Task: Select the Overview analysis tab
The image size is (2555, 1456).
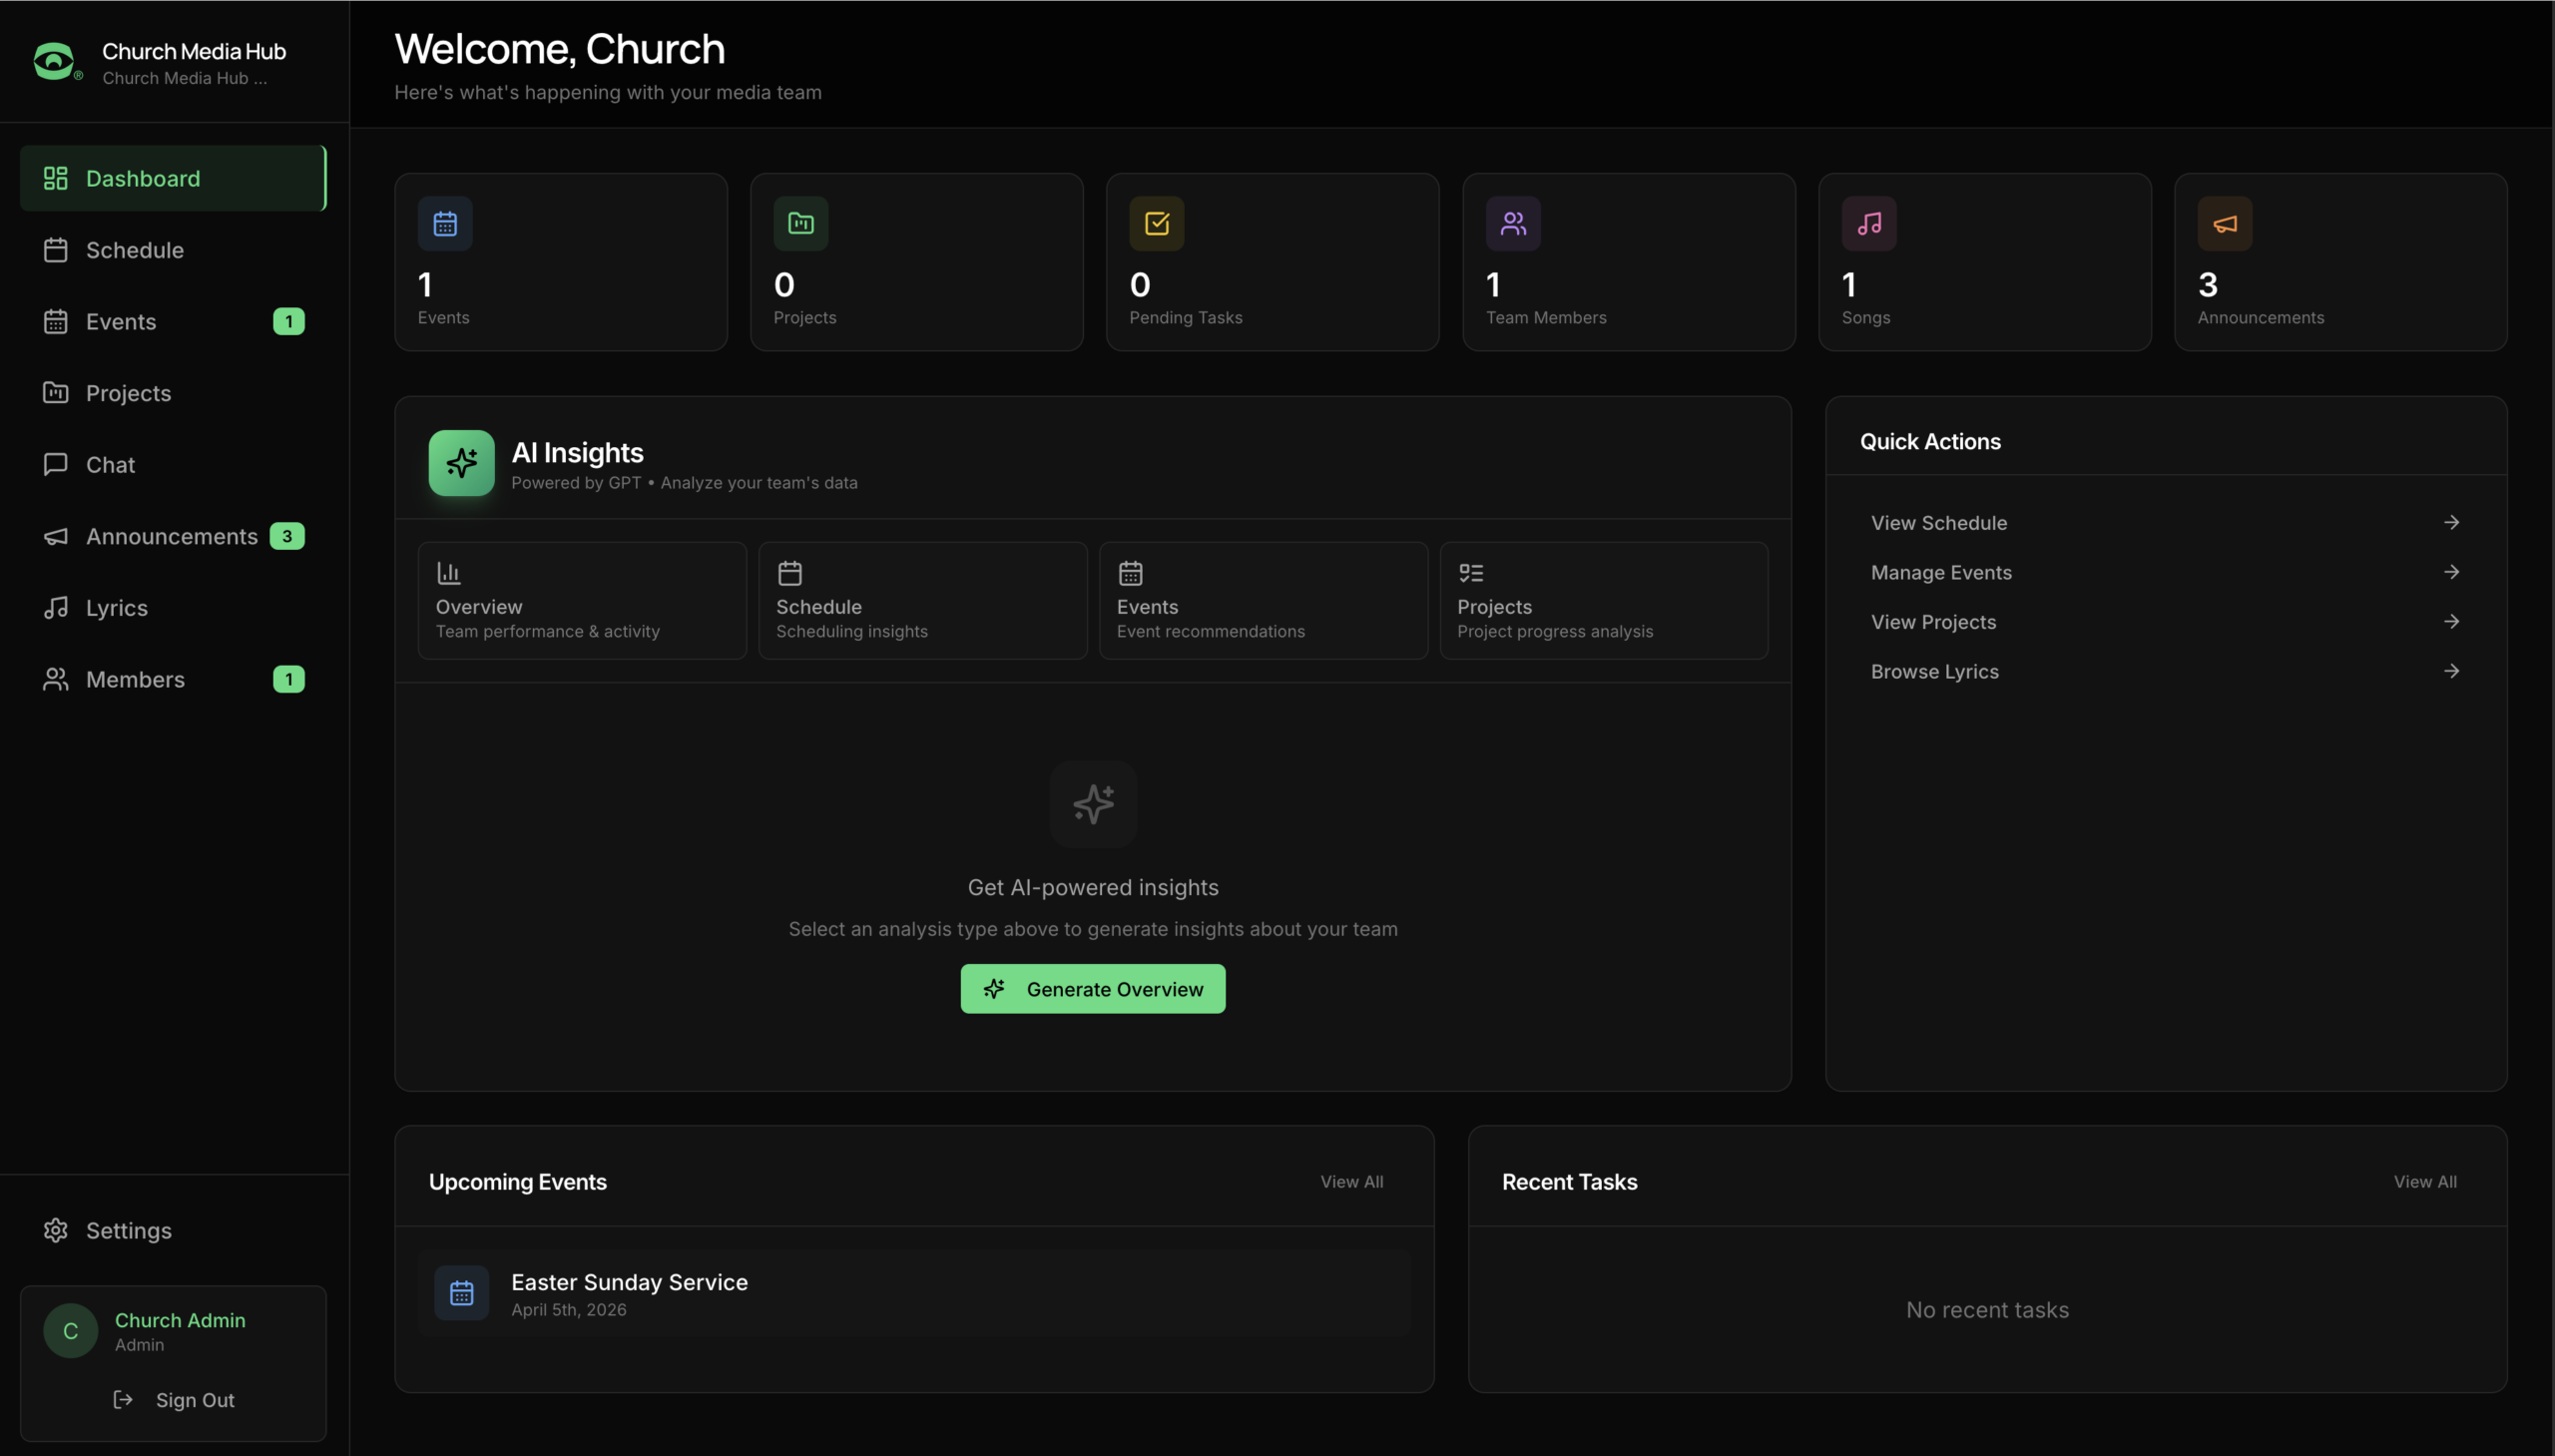Action: [582, 600]
